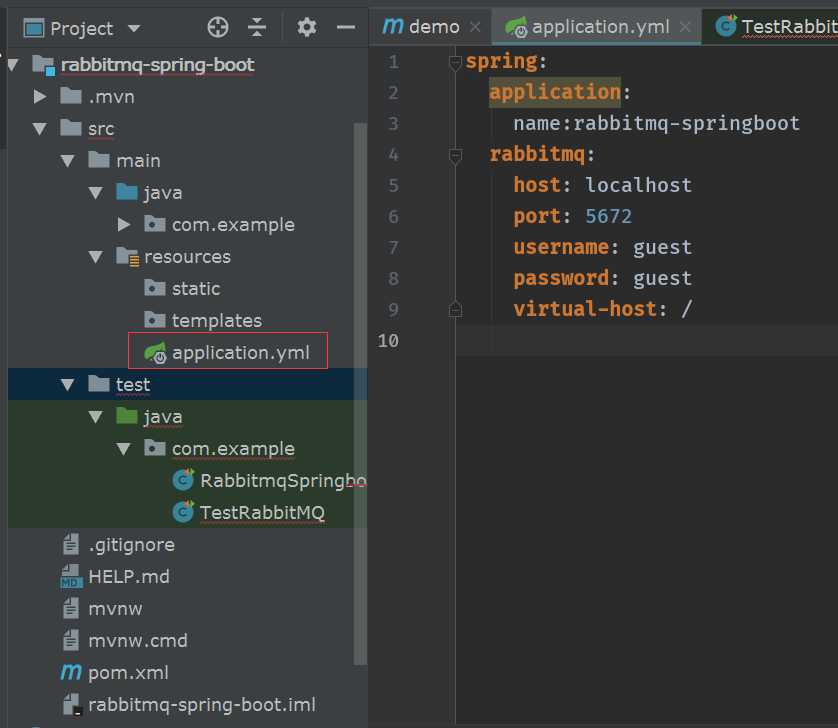
Task: Select HELP.md in project tree
Action: click(129, 576)
